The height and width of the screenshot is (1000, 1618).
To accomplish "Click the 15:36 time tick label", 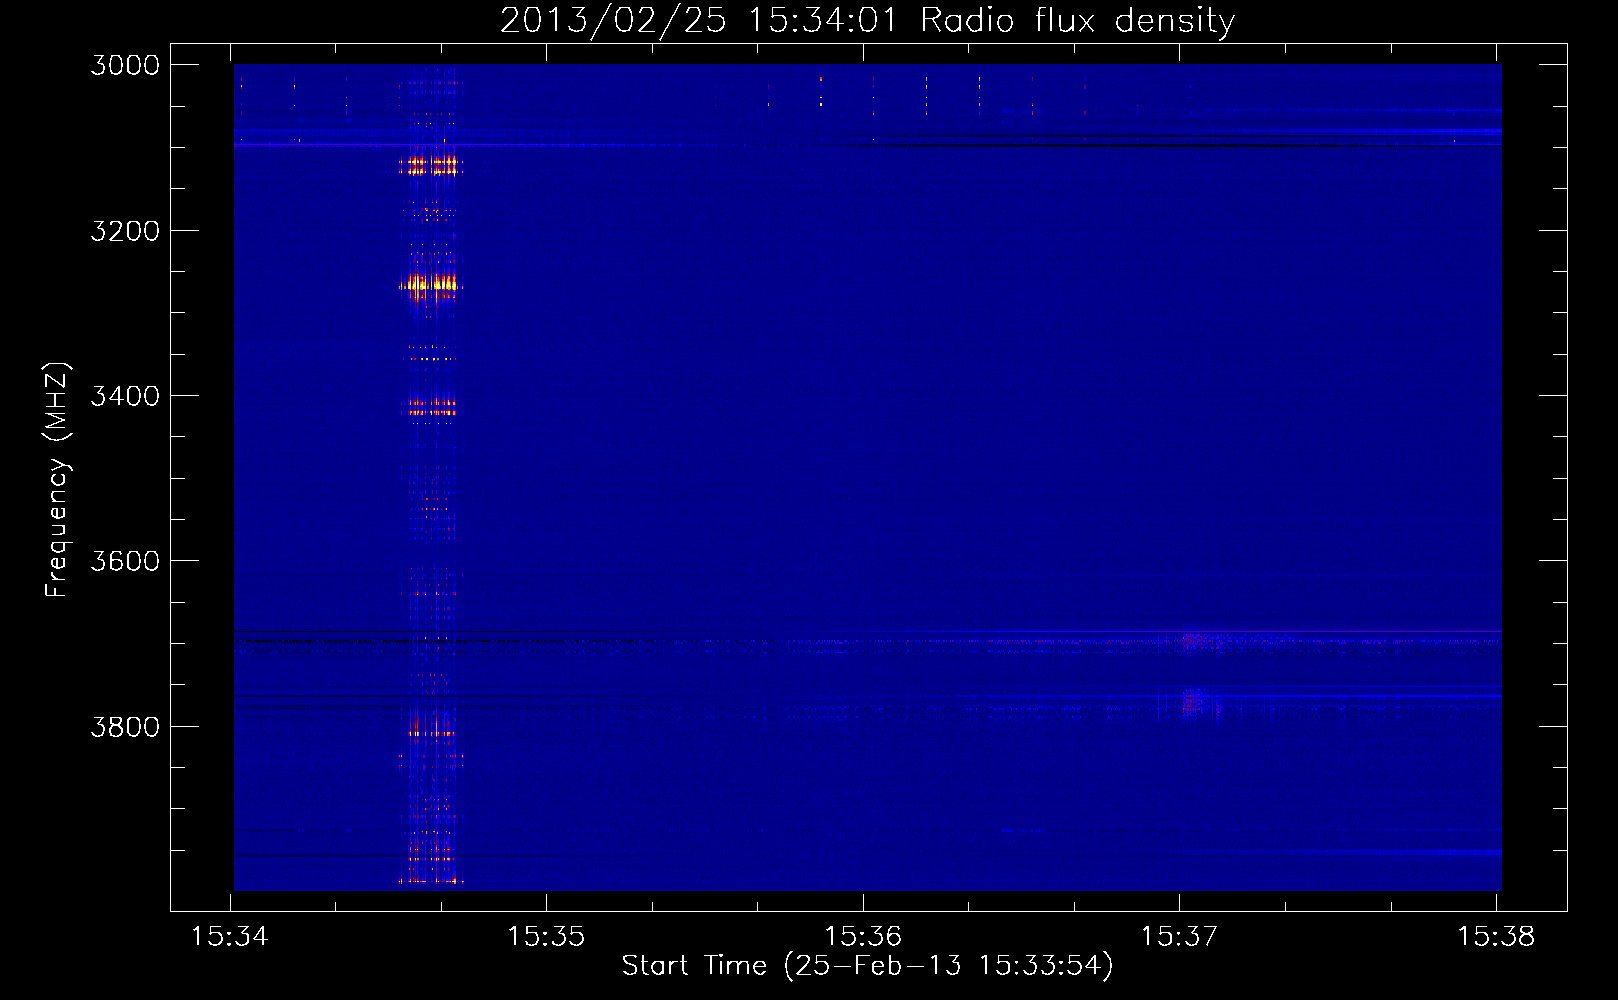I will [x=863, y=937].
